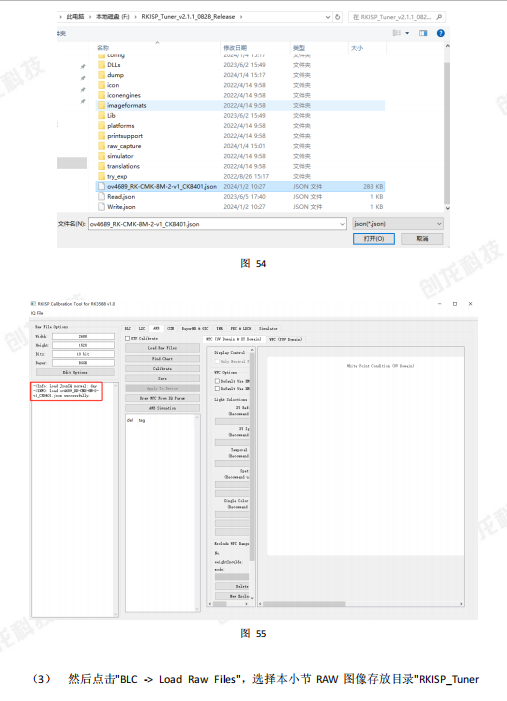
Task: Click the Width input field
Action: [83, 336]
